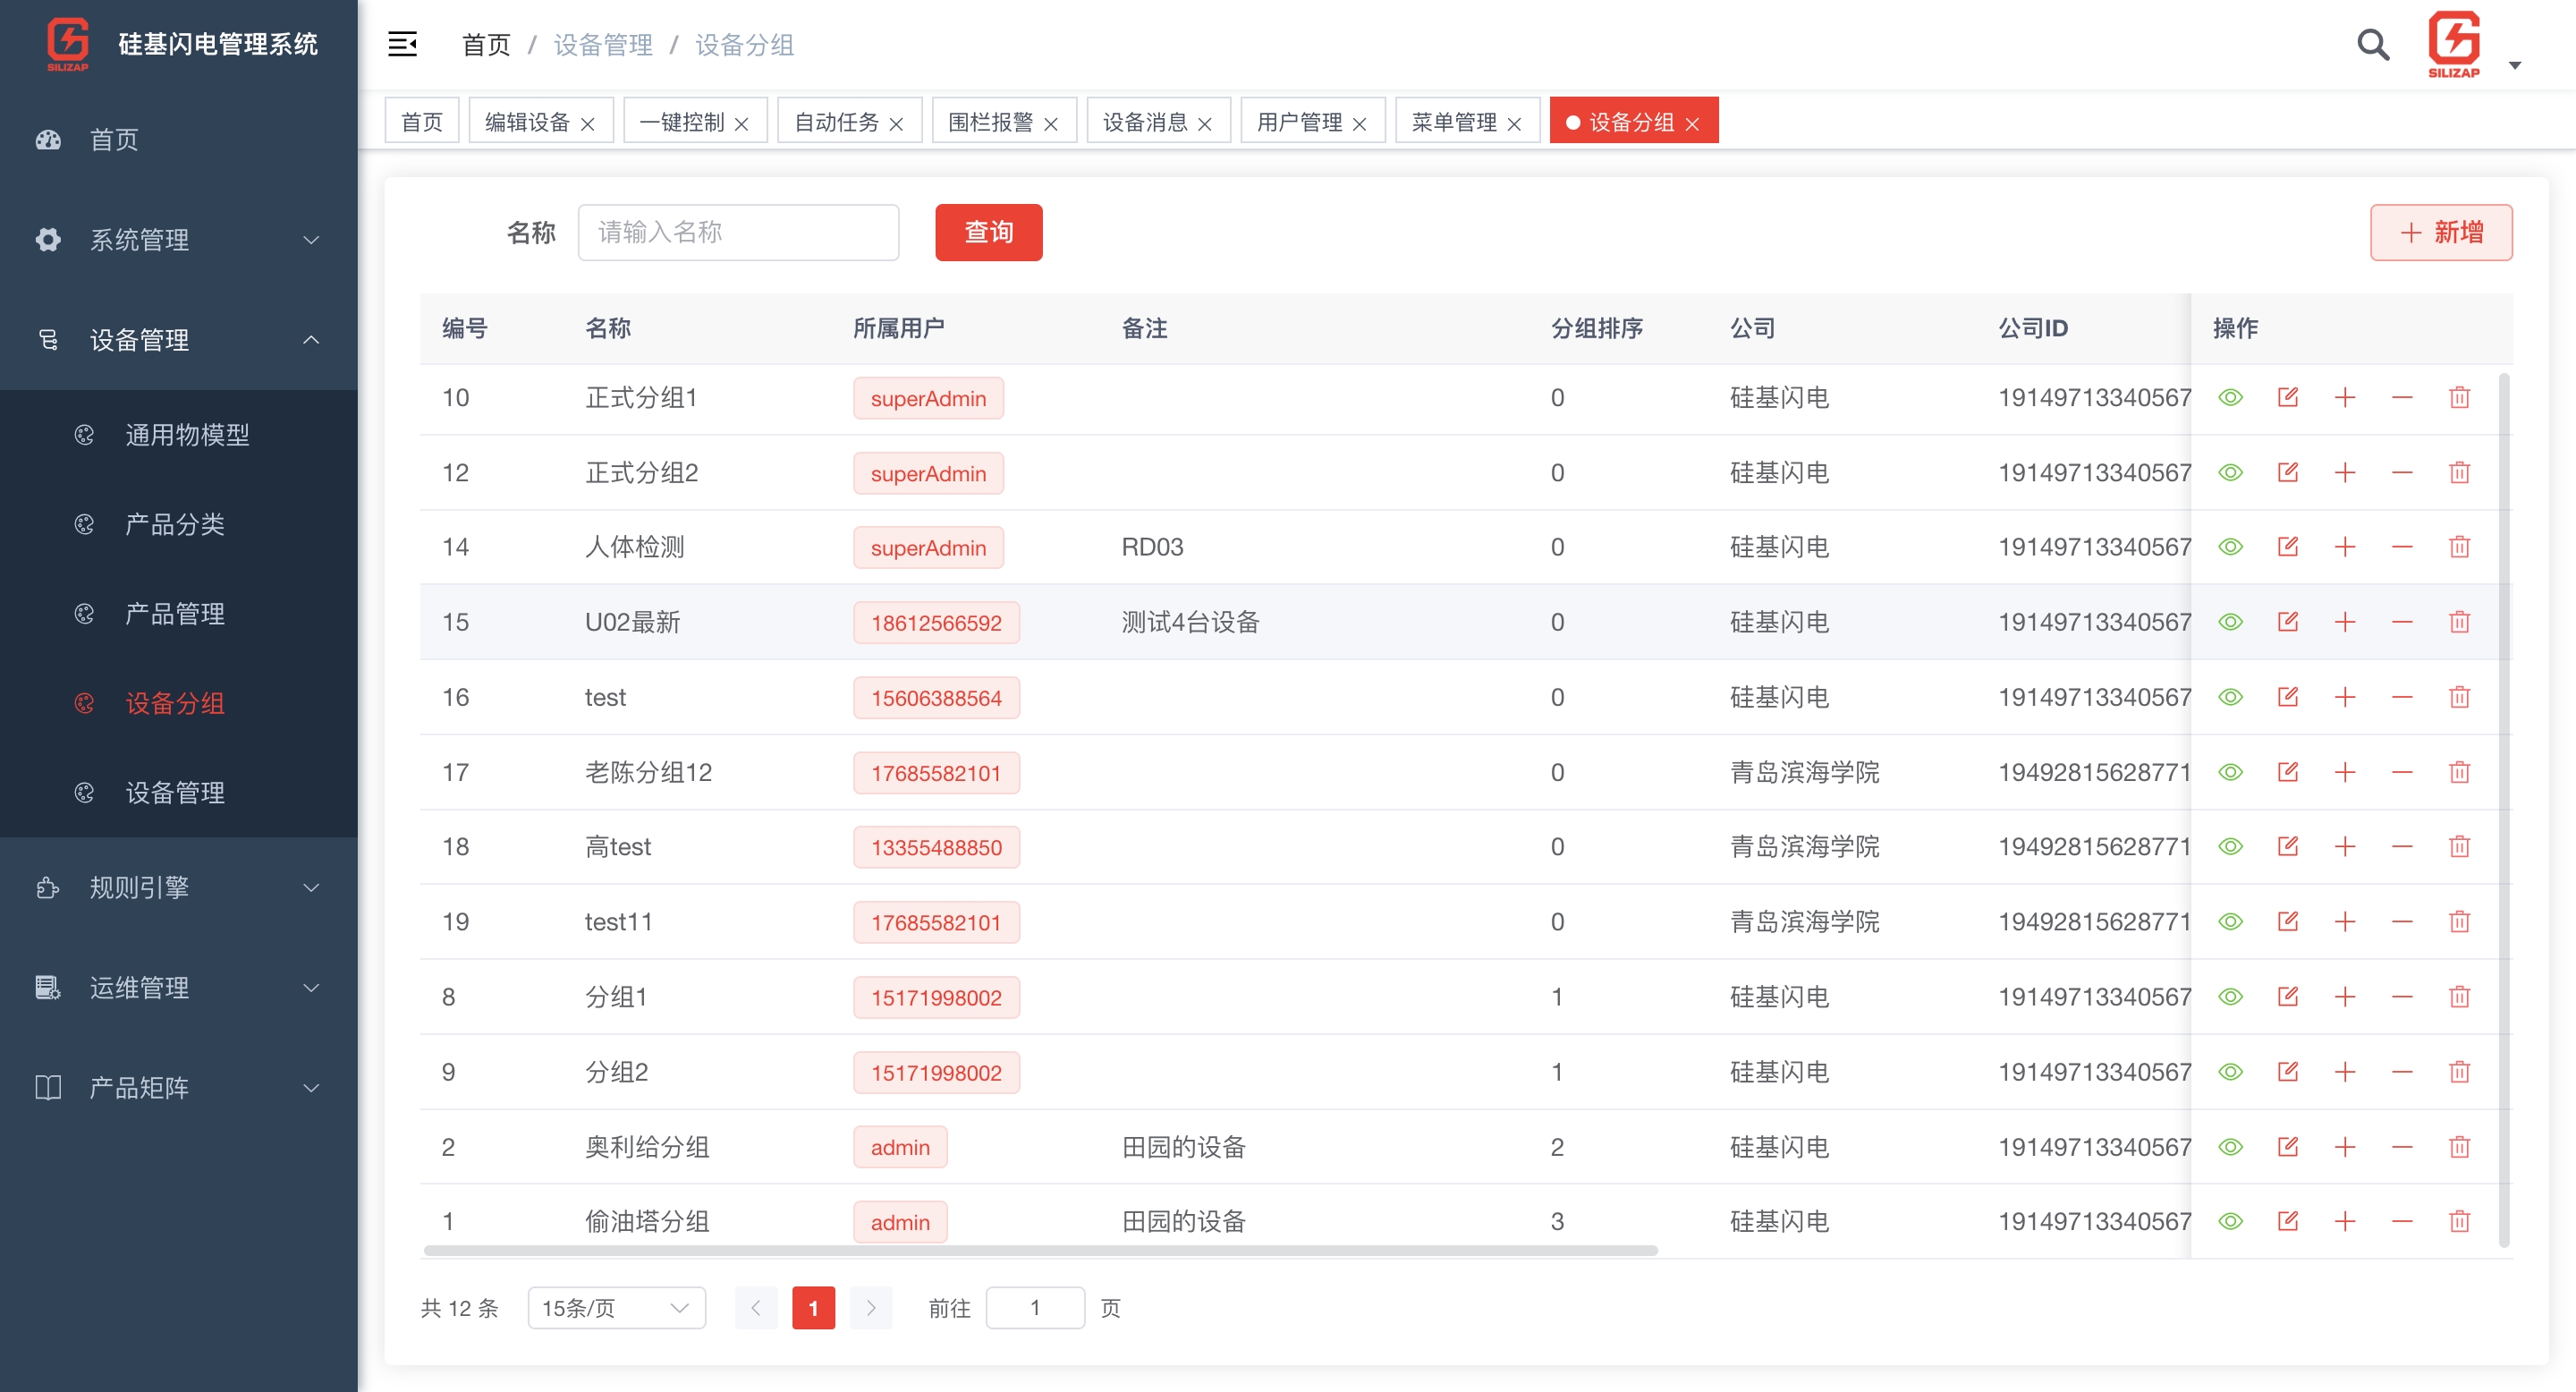Edit the U02最新 group with pencil icon
This screenshot has height=1392, width=2576.
coord(2289,621)
